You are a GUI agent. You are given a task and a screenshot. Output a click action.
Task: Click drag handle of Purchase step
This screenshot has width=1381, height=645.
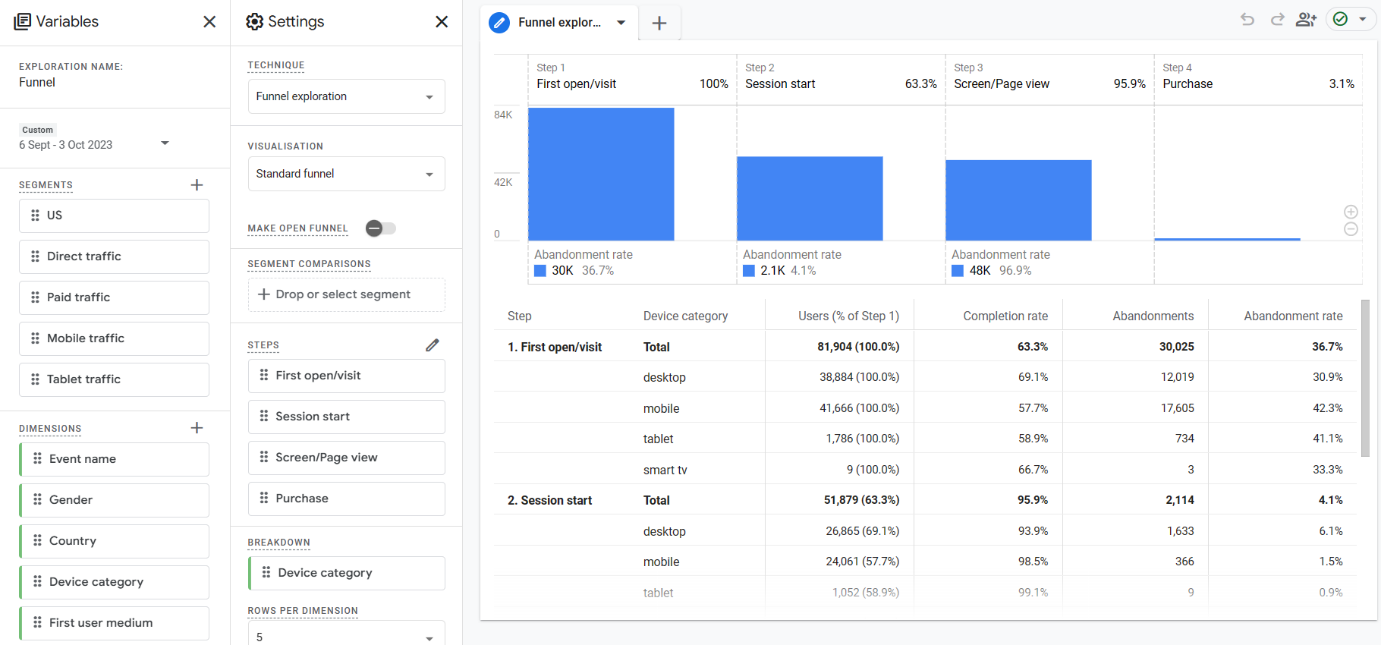point(264,498)
